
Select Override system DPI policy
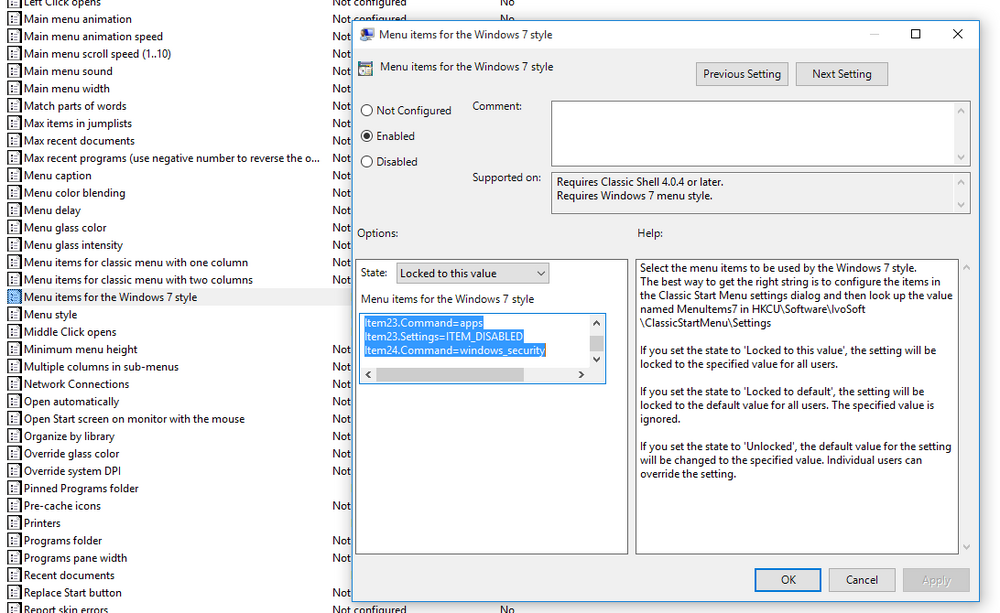pos(72,471)
